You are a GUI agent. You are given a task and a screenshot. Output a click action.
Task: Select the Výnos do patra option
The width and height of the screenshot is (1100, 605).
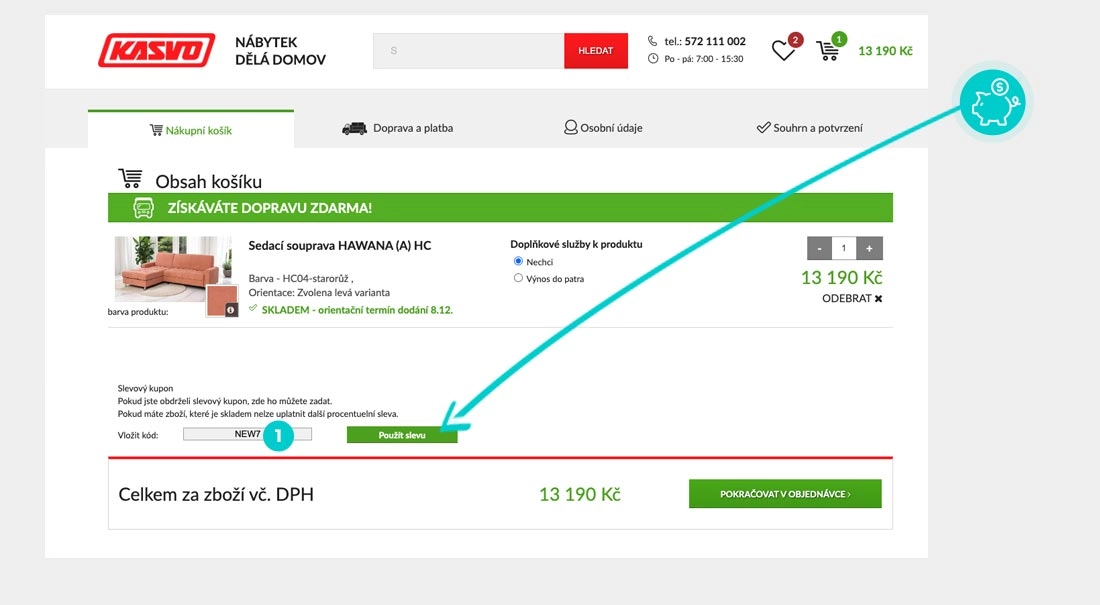pyautogui.click(x=518, y=278)
